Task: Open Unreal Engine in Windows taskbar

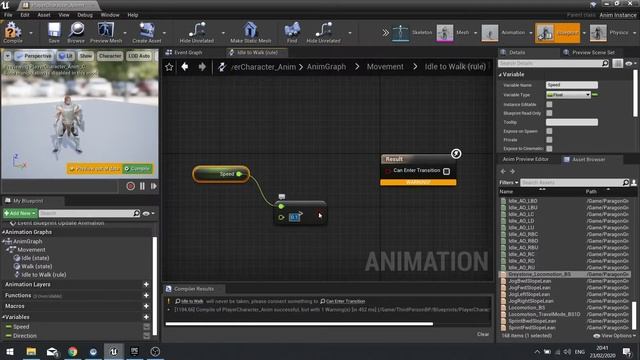Action: pos(113,351)
